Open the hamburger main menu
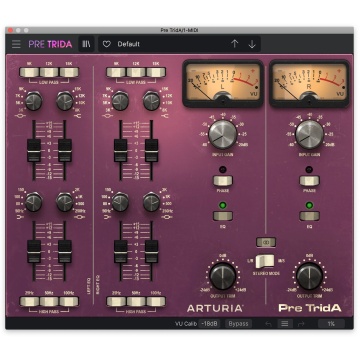The height and width of the screenshot is (360, 360). (x=16, y=44)
